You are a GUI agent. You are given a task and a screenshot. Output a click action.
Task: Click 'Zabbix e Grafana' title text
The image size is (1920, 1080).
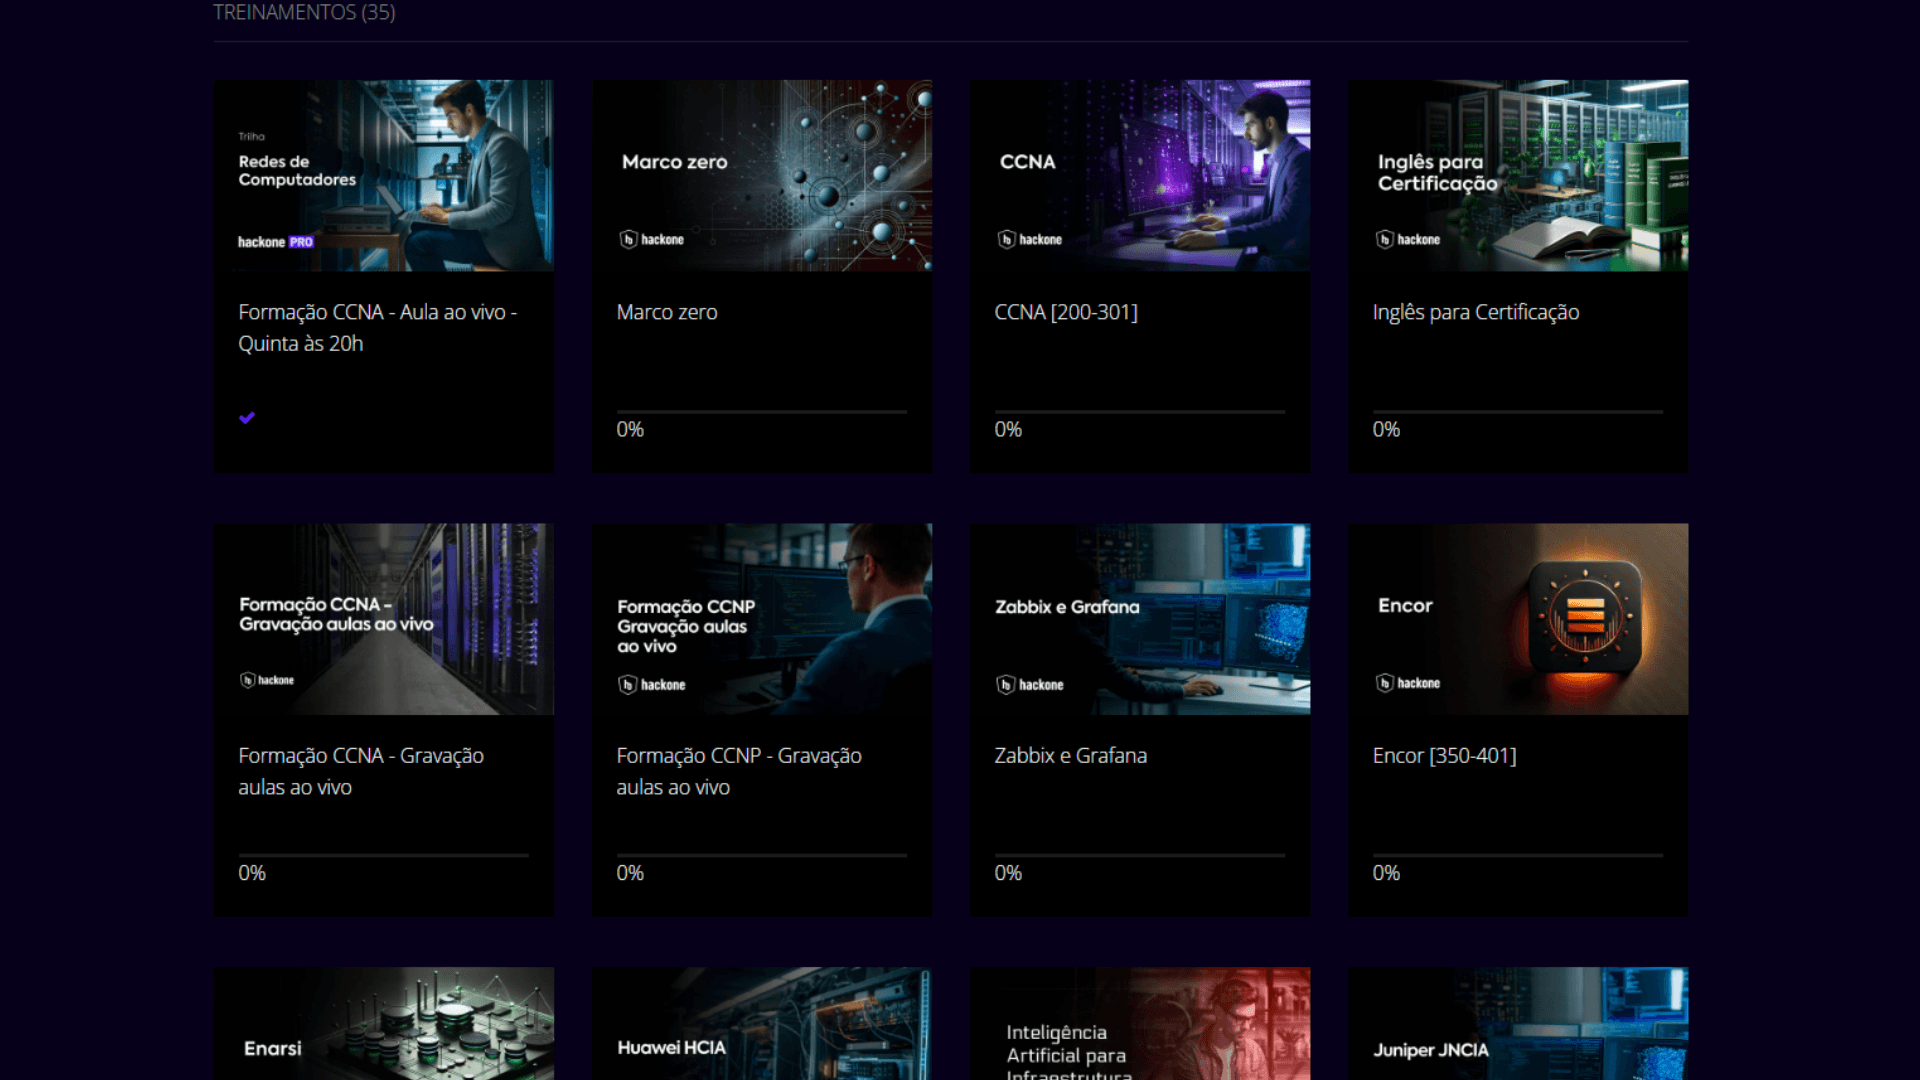[1070, 756]
